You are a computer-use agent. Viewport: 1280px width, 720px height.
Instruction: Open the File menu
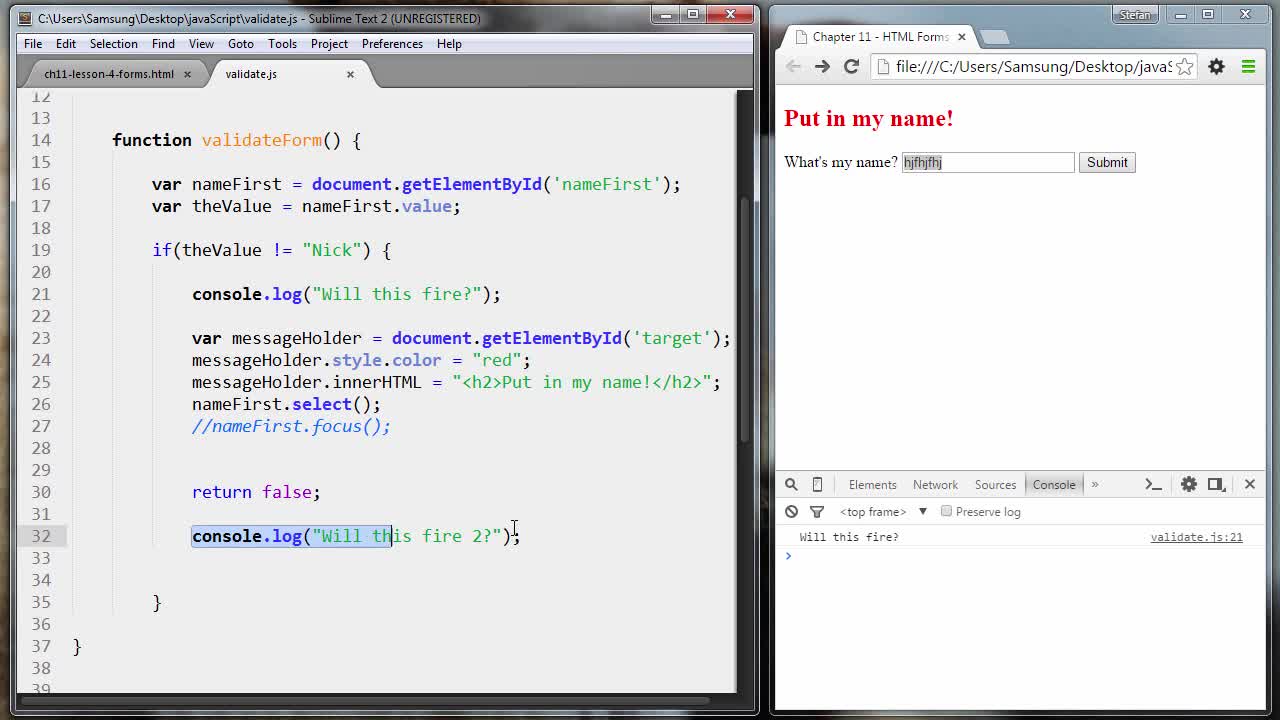[33, 44]
